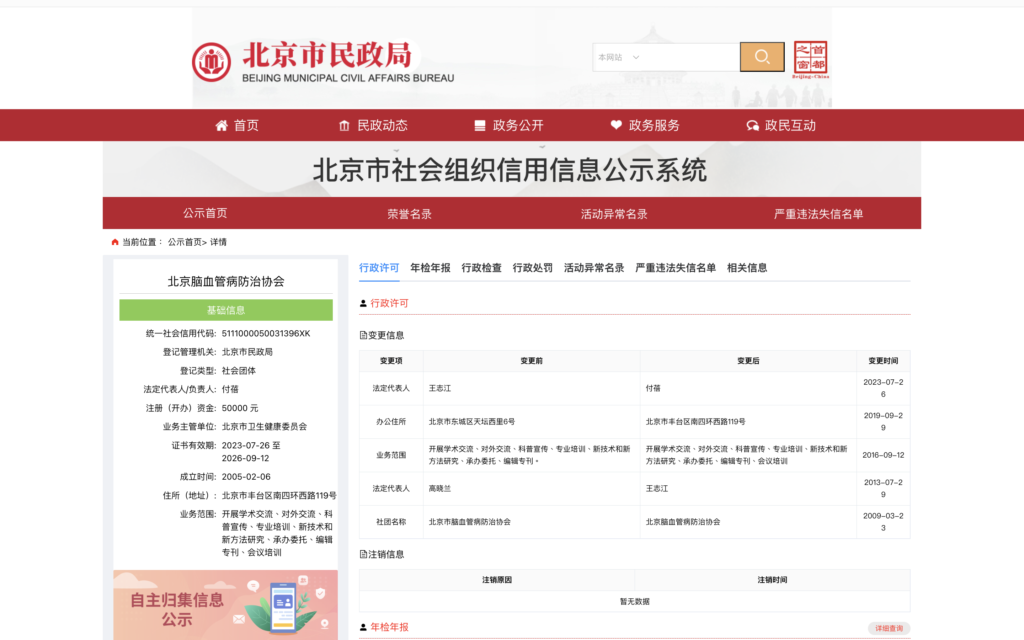Open the 首都之窗 red seal icon
Viewport: 1024px width, 640px height.
pyautogui.click(x=810, y=59)
